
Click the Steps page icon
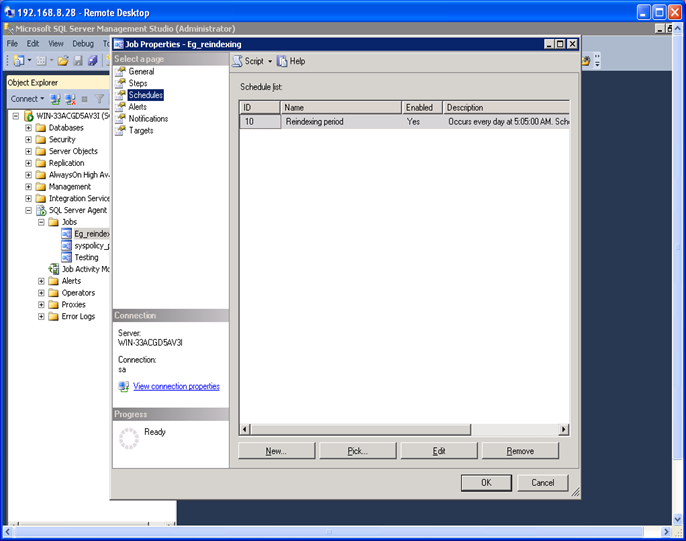[x=120, y=83]
